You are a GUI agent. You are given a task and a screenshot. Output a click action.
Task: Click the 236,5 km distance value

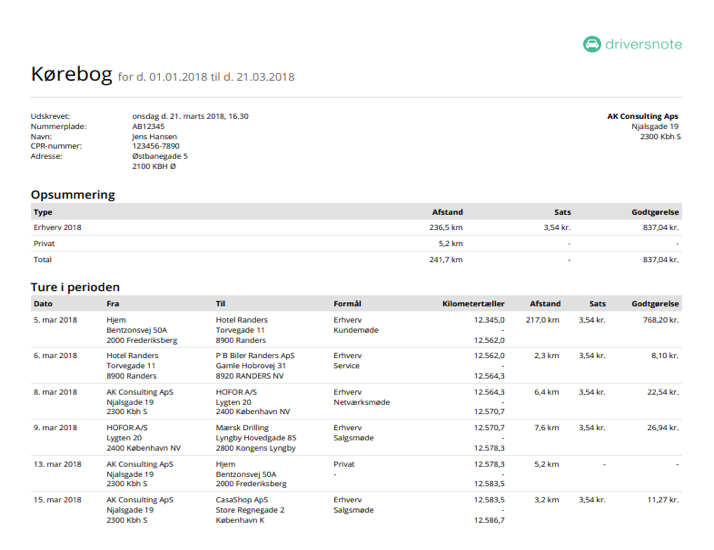pos(446,227)
